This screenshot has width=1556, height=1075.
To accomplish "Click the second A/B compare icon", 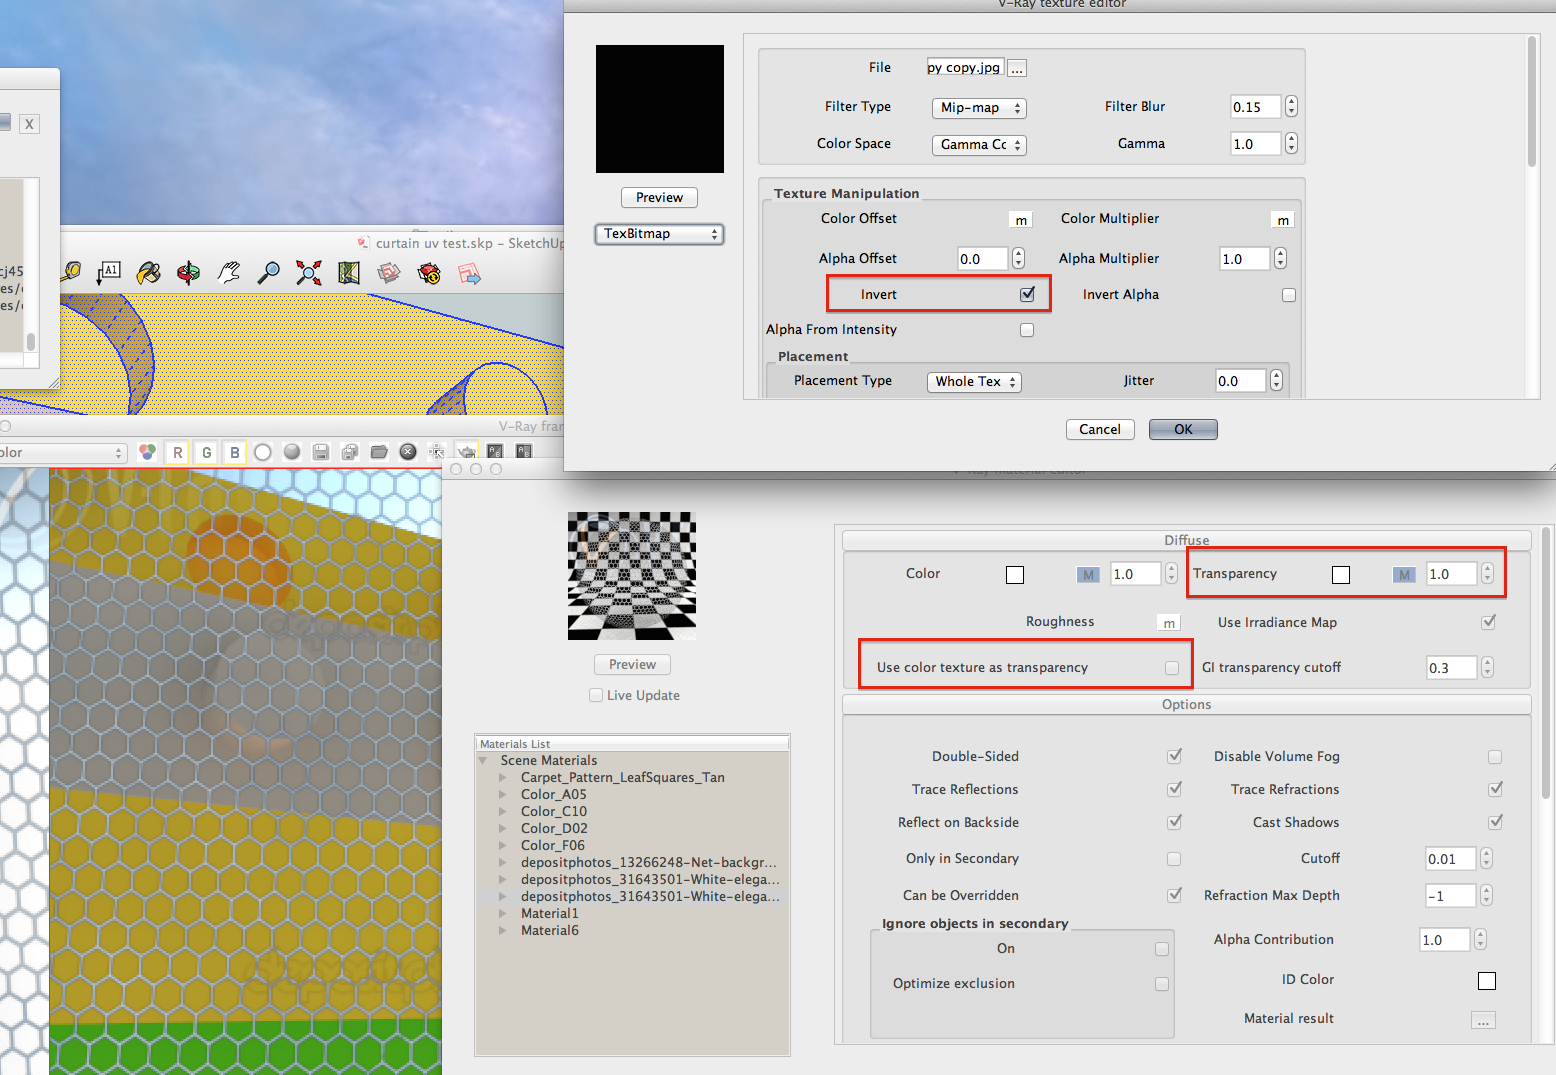I will (x=524, y=452).
